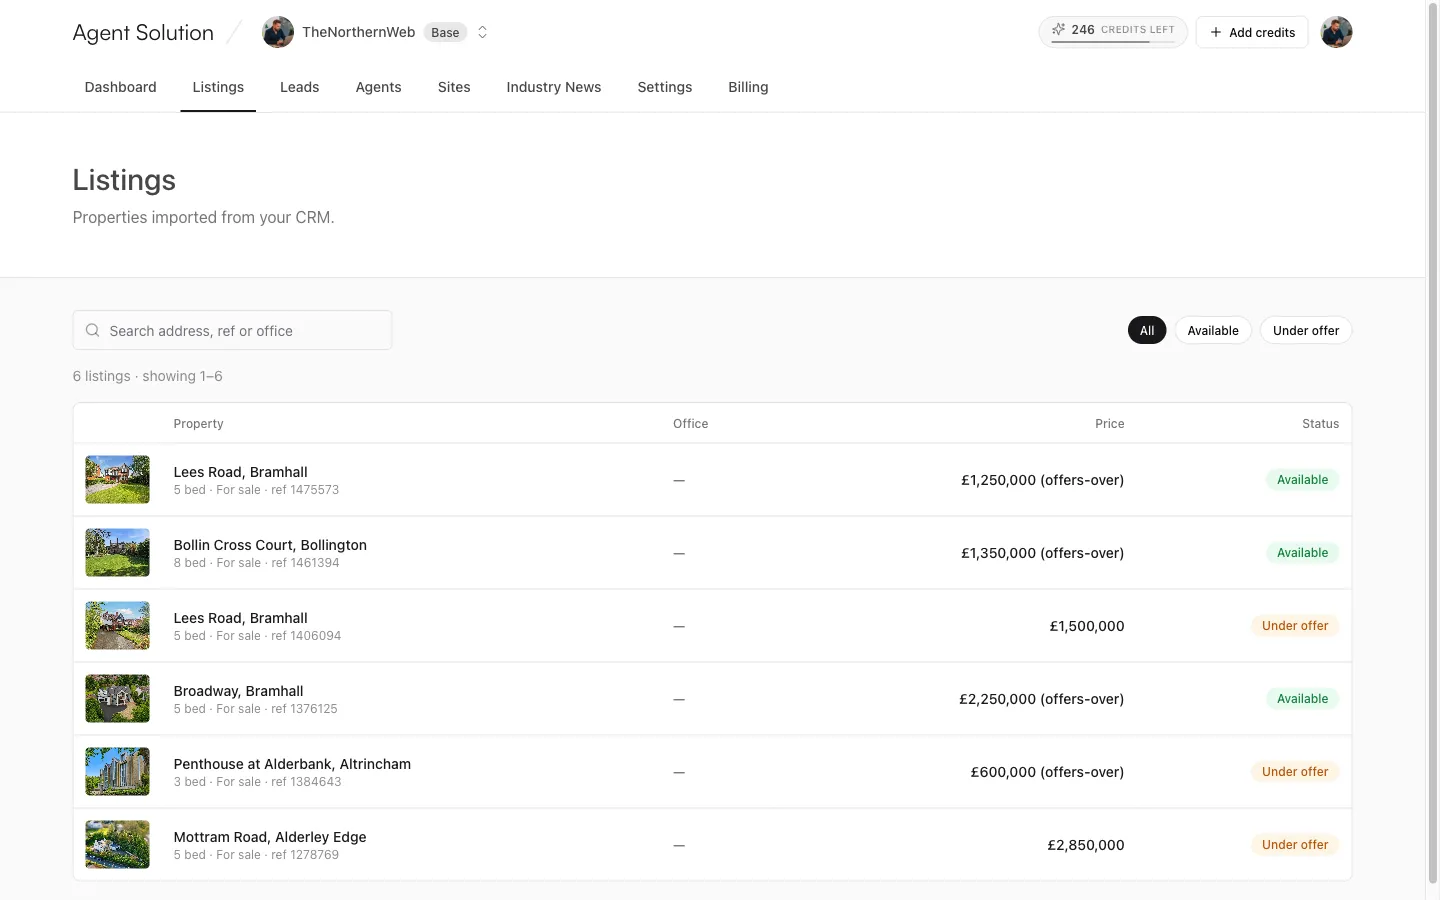Open the Sites tab
1440x900 pixels.
tap(454, 87)
